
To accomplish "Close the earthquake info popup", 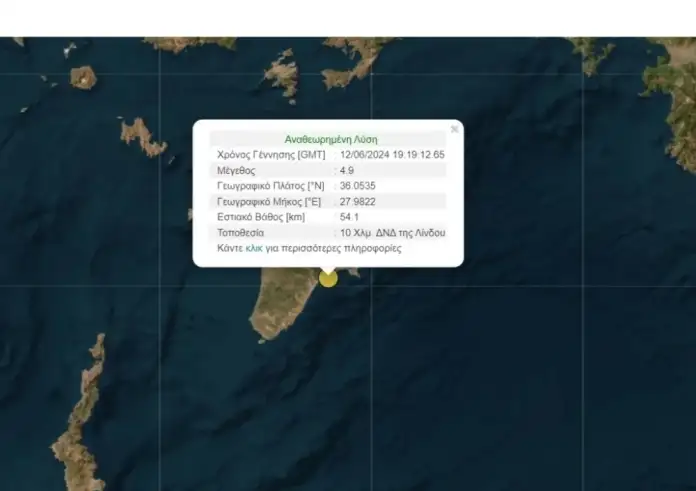I will (454, 129).
